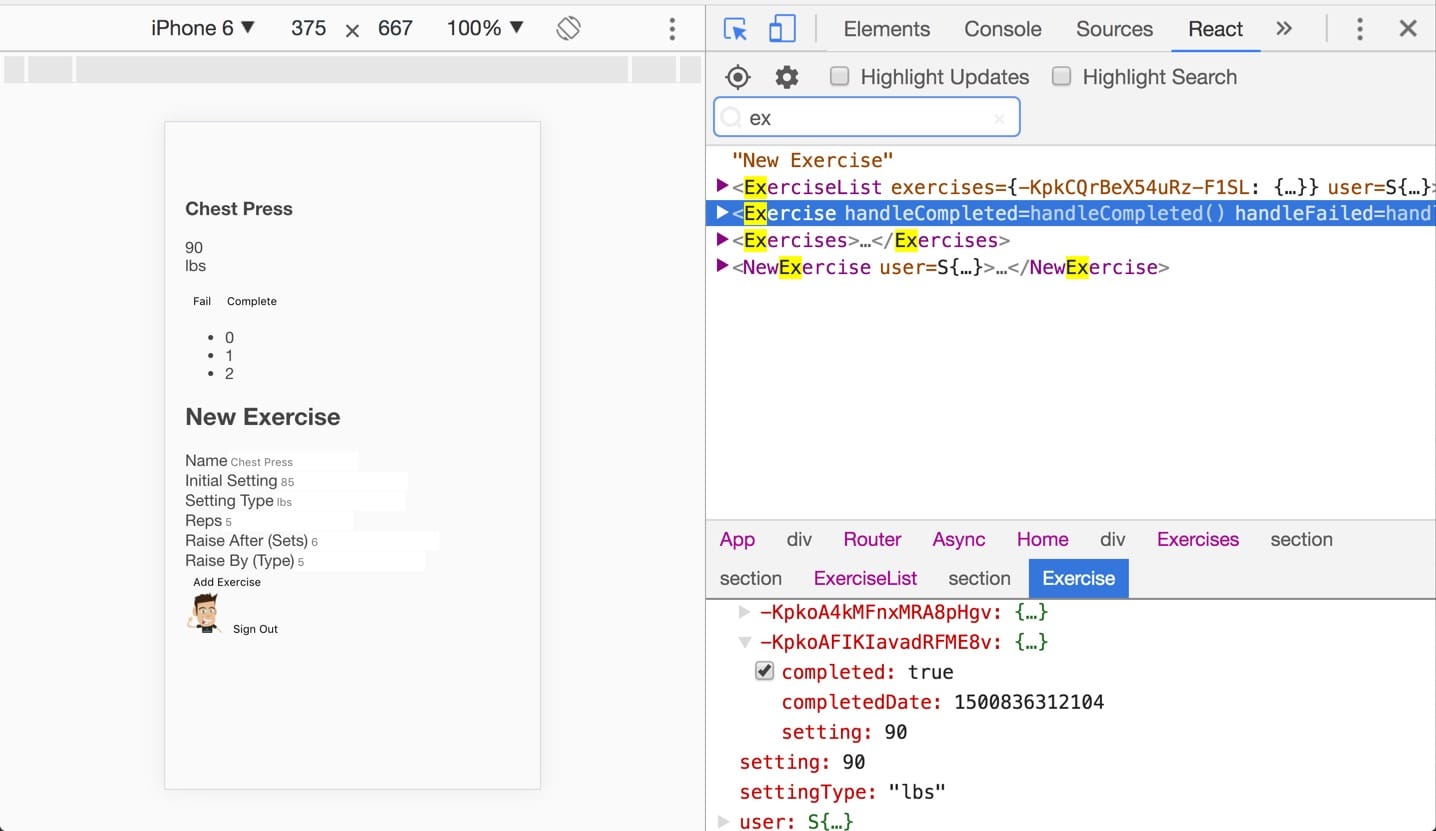Viewport: 1436px width, 831px height.
Task: Toggle the device toolbar icon
Action: coord(782,29)
